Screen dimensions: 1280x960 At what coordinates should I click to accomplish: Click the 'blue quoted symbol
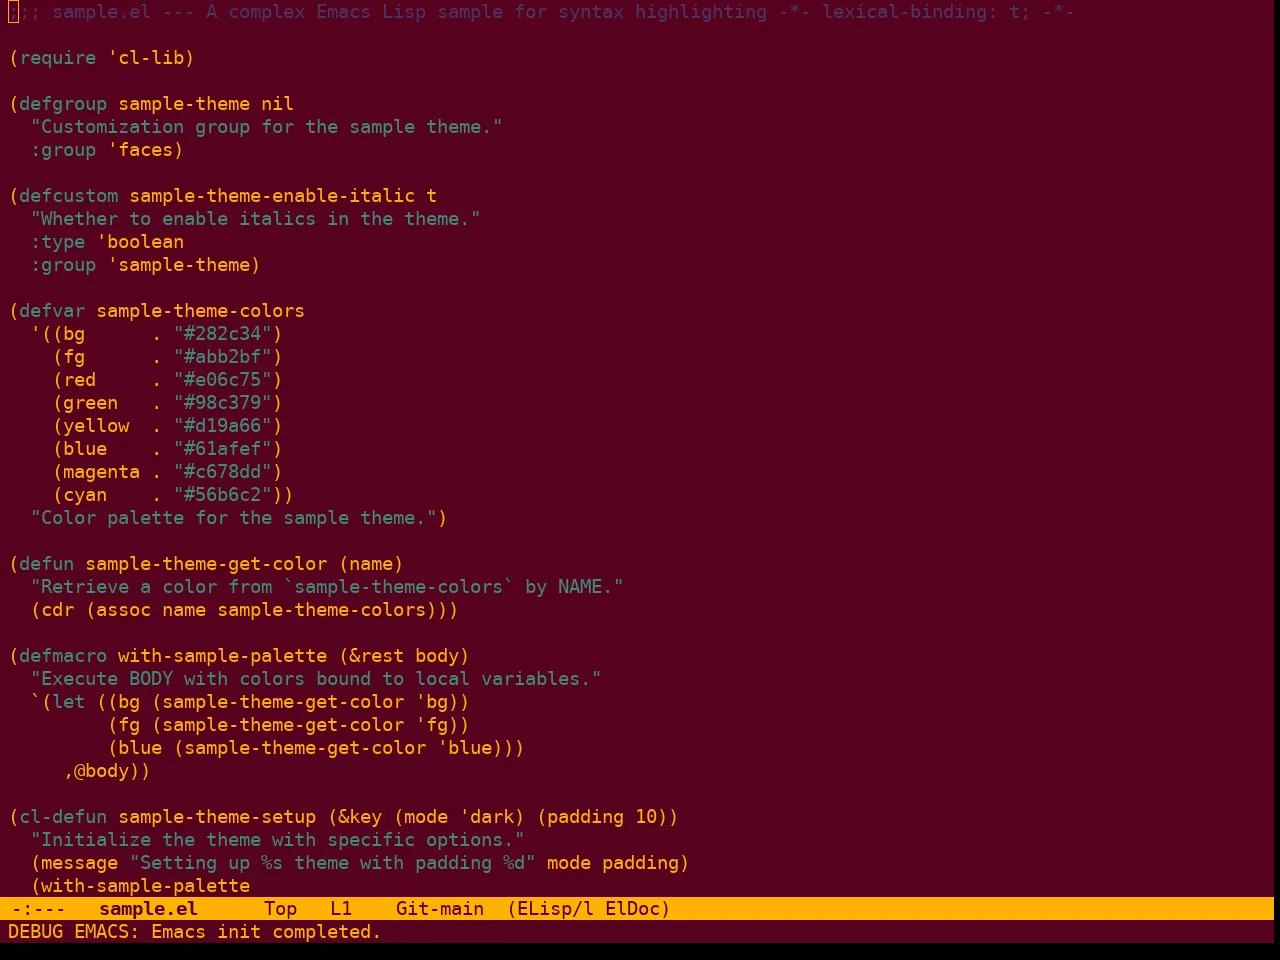465,748
